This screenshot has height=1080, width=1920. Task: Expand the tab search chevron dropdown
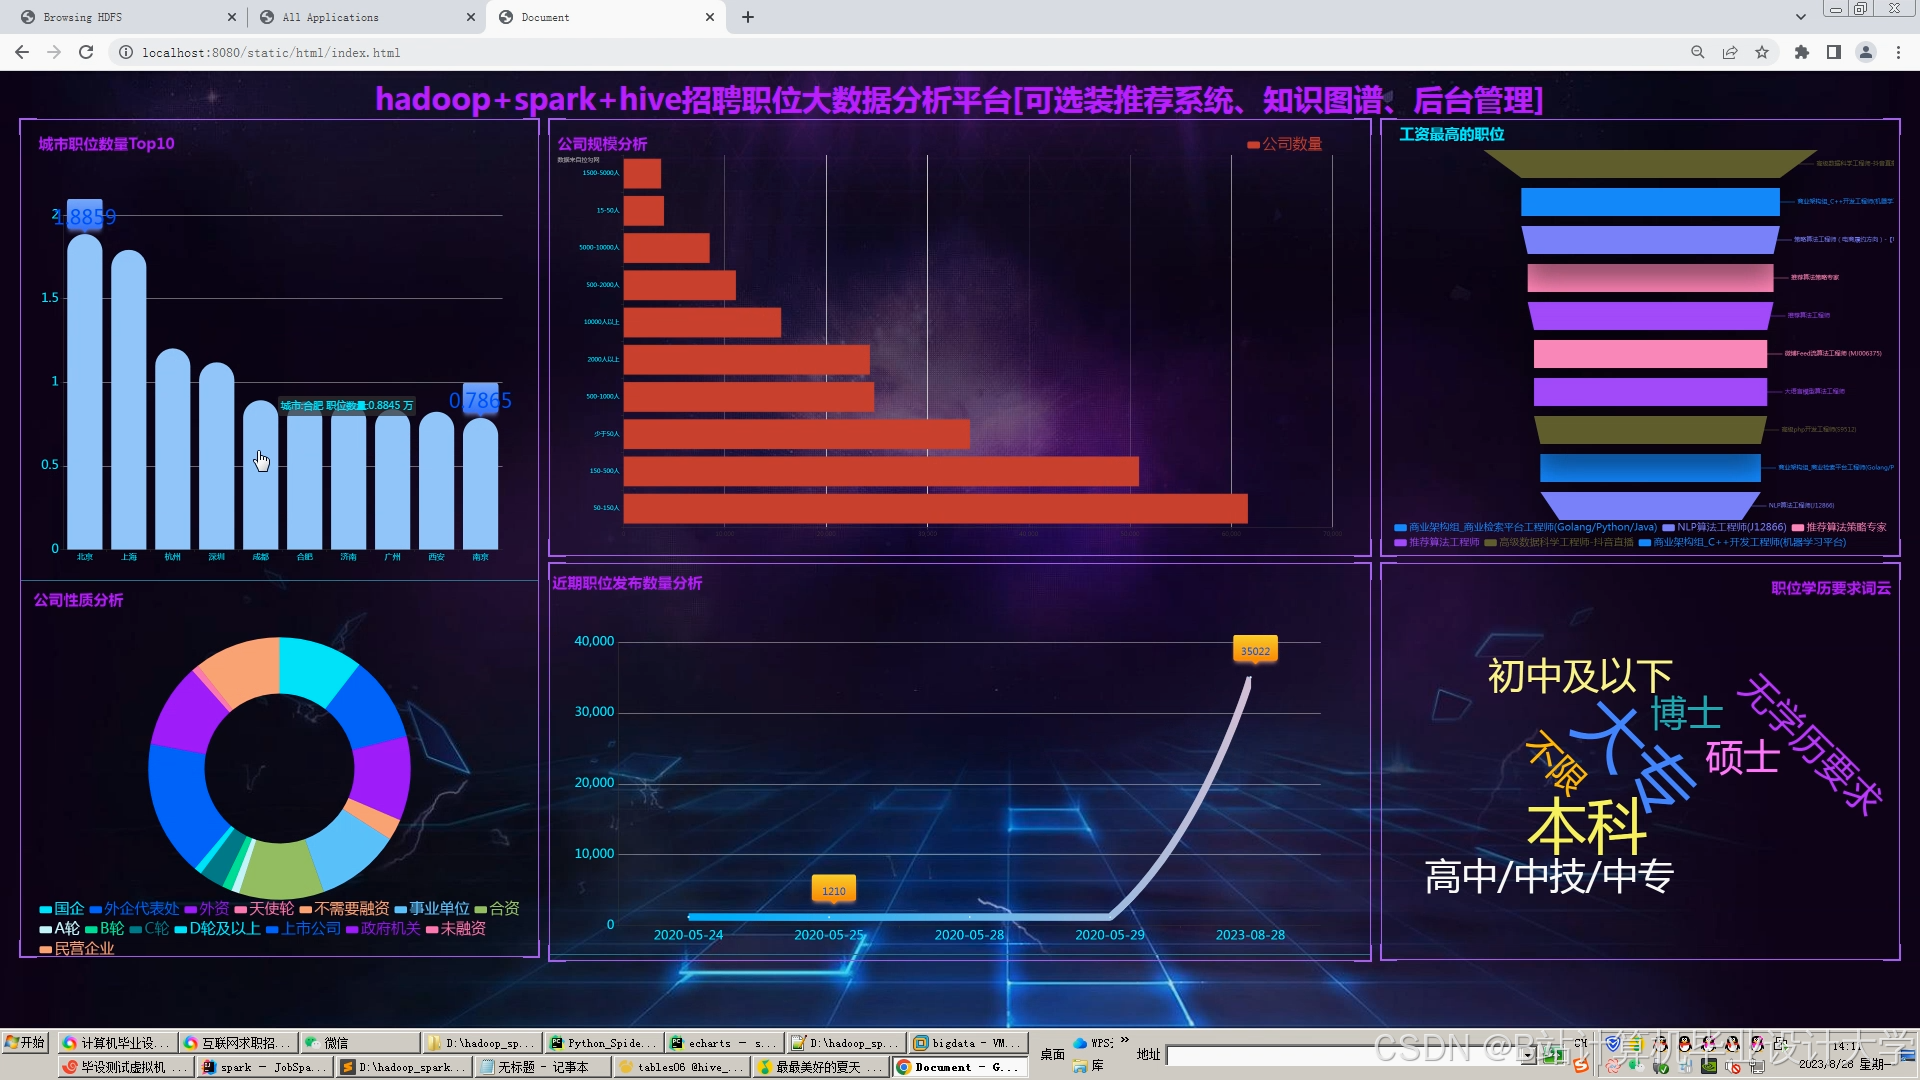[1800, 17]
